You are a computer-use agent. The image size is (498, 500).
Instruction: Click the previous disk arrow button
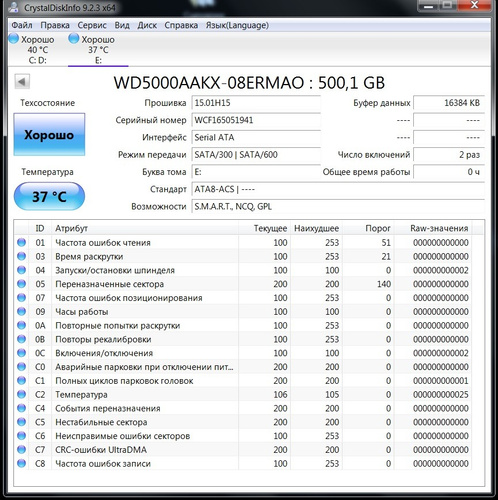(x=22, y=82)
